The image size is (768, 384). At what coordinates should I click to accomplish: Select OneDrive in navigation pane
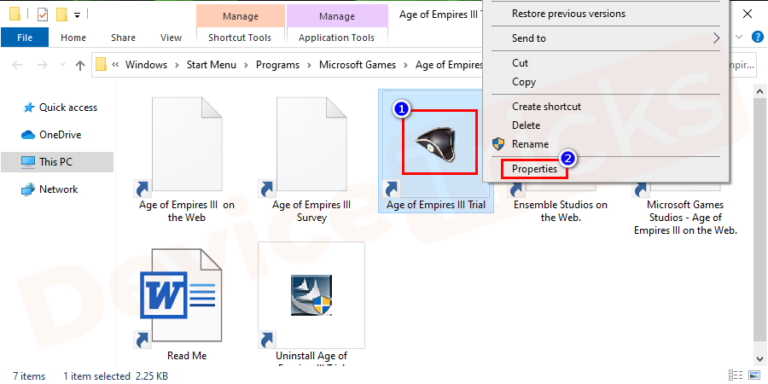click(58, 135)
